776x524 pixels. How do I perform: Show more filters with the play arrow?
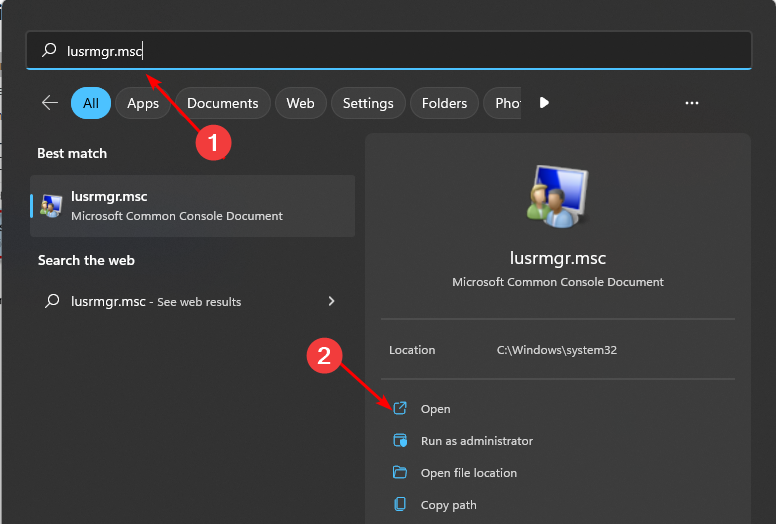point(544,102)
